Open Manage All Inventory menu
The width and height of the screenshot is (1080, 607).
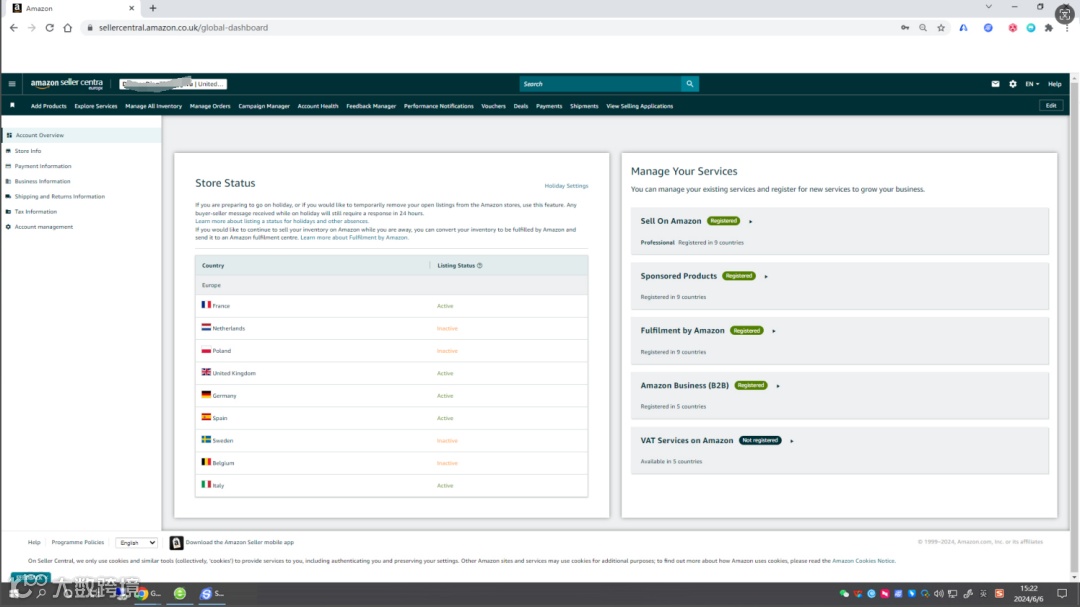(154, 106)
